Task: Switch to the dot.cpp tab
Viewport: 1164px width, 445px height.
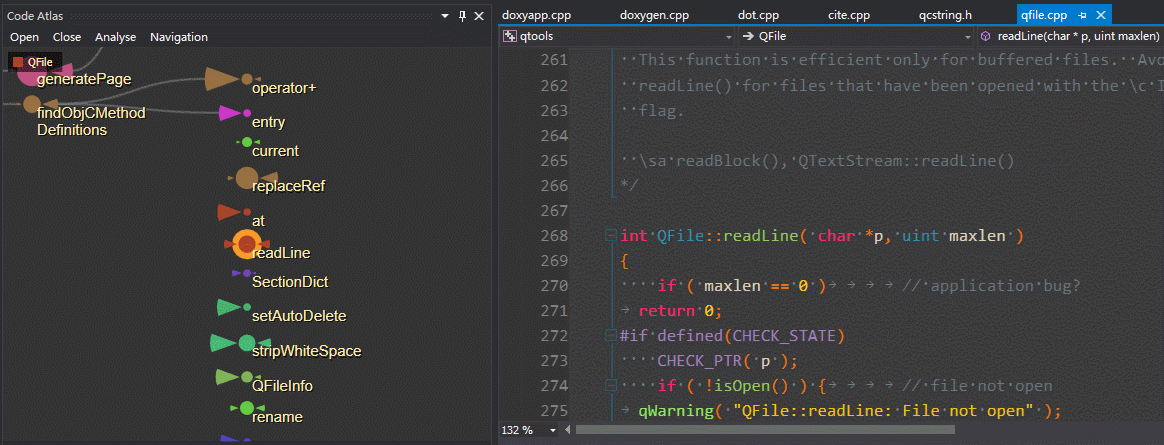Action: click(x=758, y=15)
